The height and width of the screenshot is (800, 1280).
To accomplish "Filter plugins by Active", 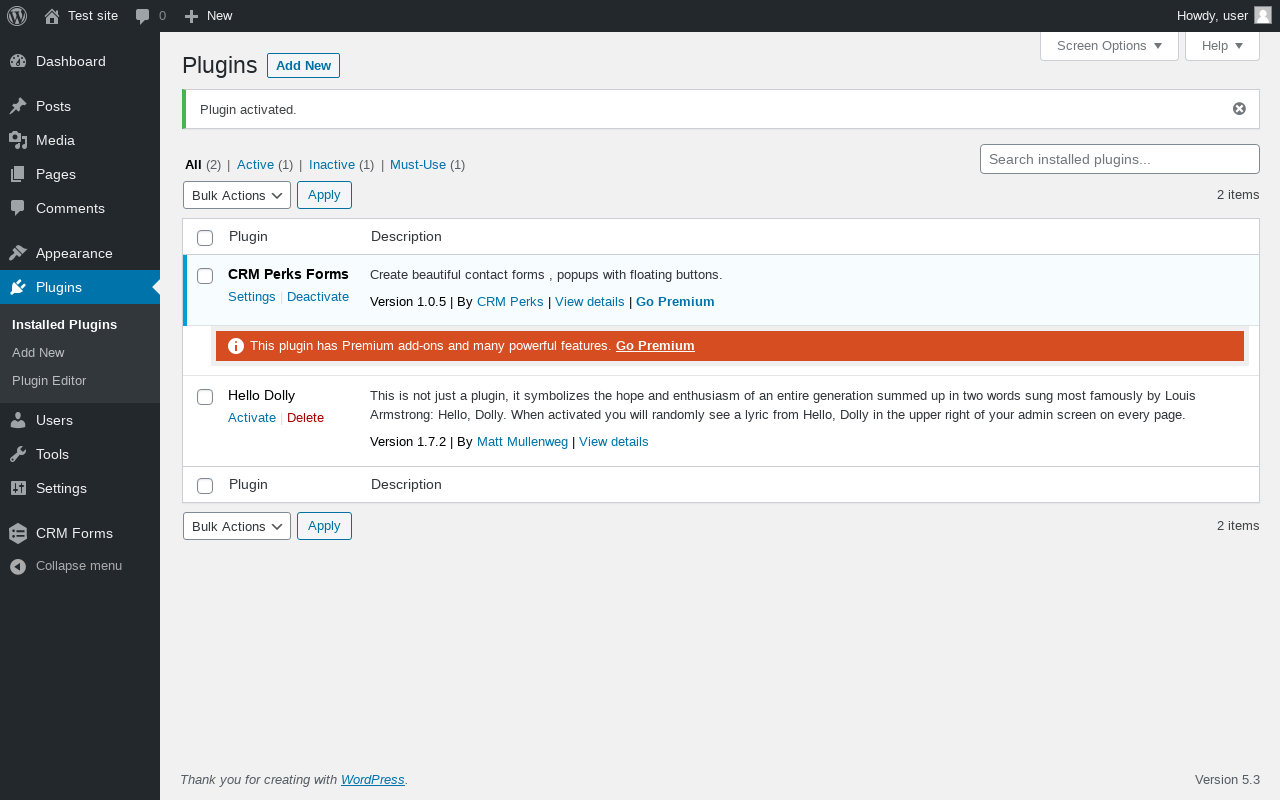I will [x=255, y=165].
